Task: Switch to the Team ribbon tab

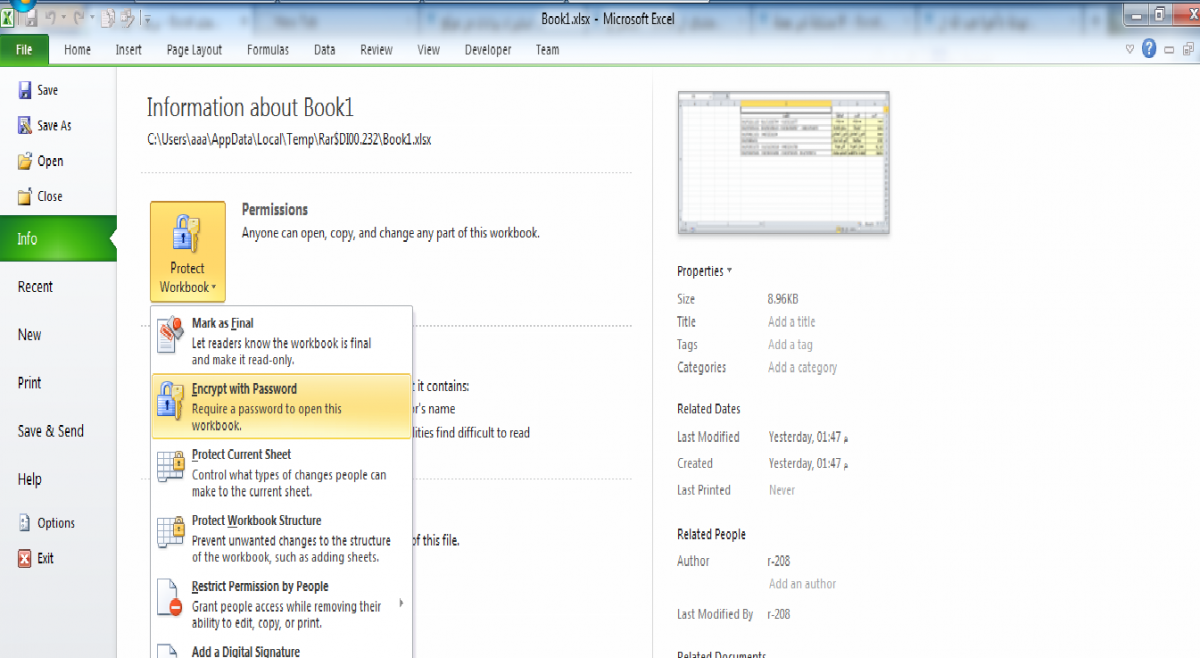Action: 548,50
